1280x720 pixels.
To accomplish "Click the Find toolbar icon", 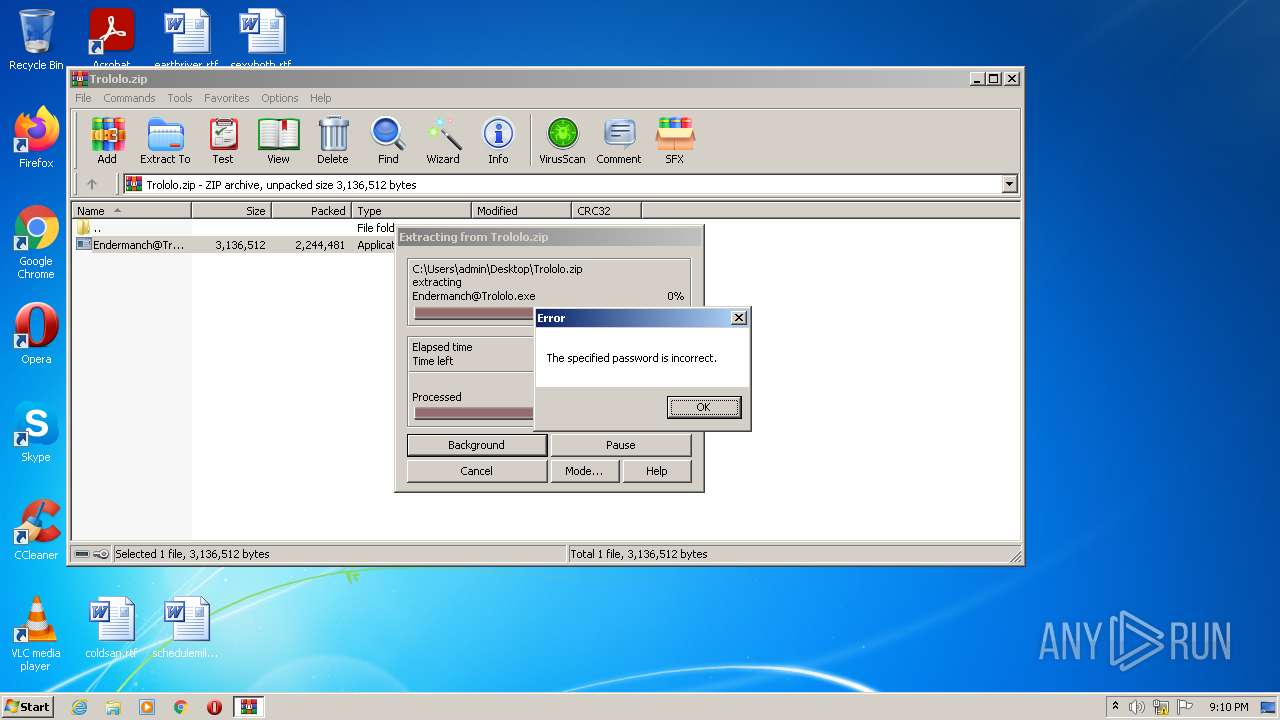I will 388,141.
